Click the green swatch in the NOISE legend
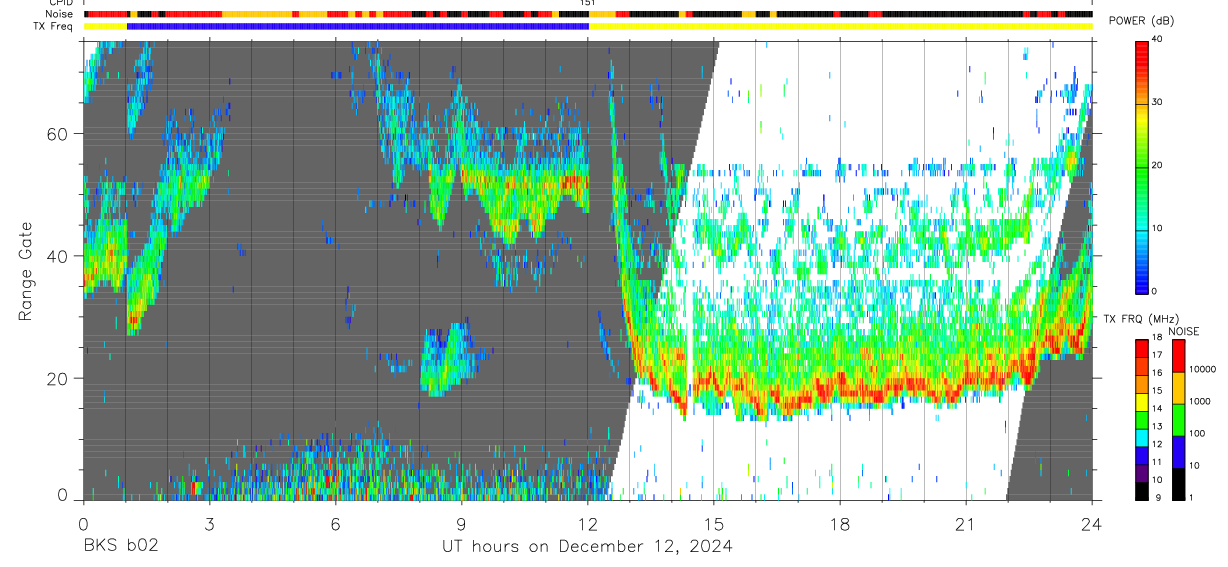The width and height of the screenshot is (1228, 567). (1178, 419)
